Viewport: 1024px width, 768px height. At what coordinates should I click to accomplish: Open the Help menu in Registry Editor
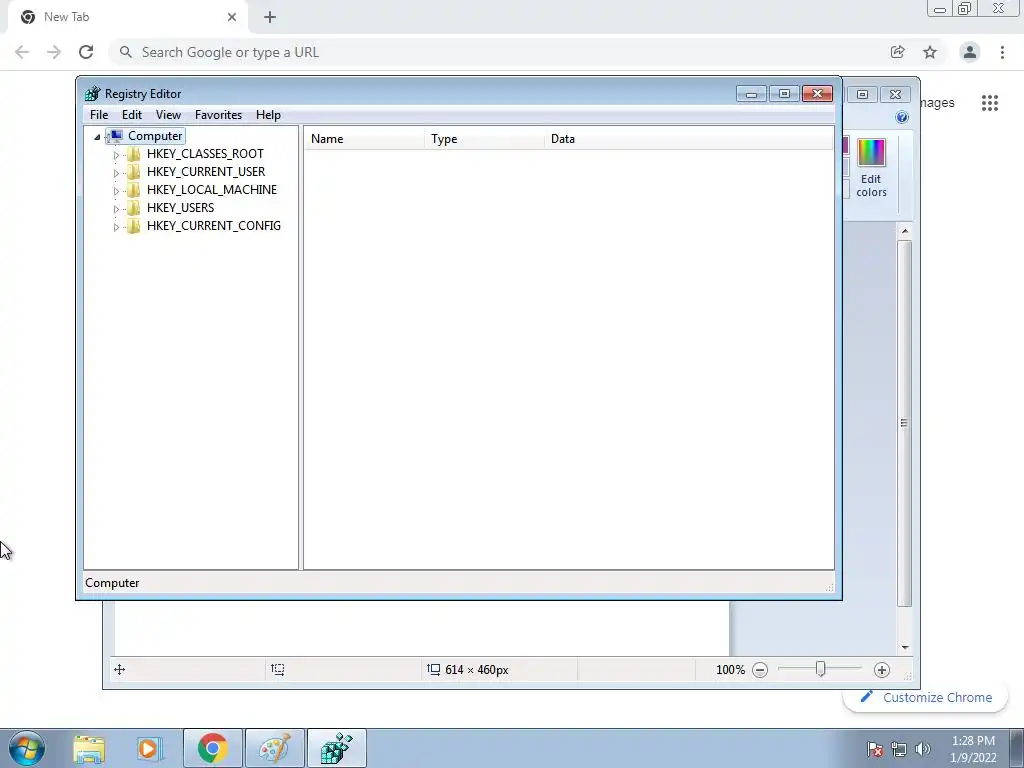tap(268, 115)
